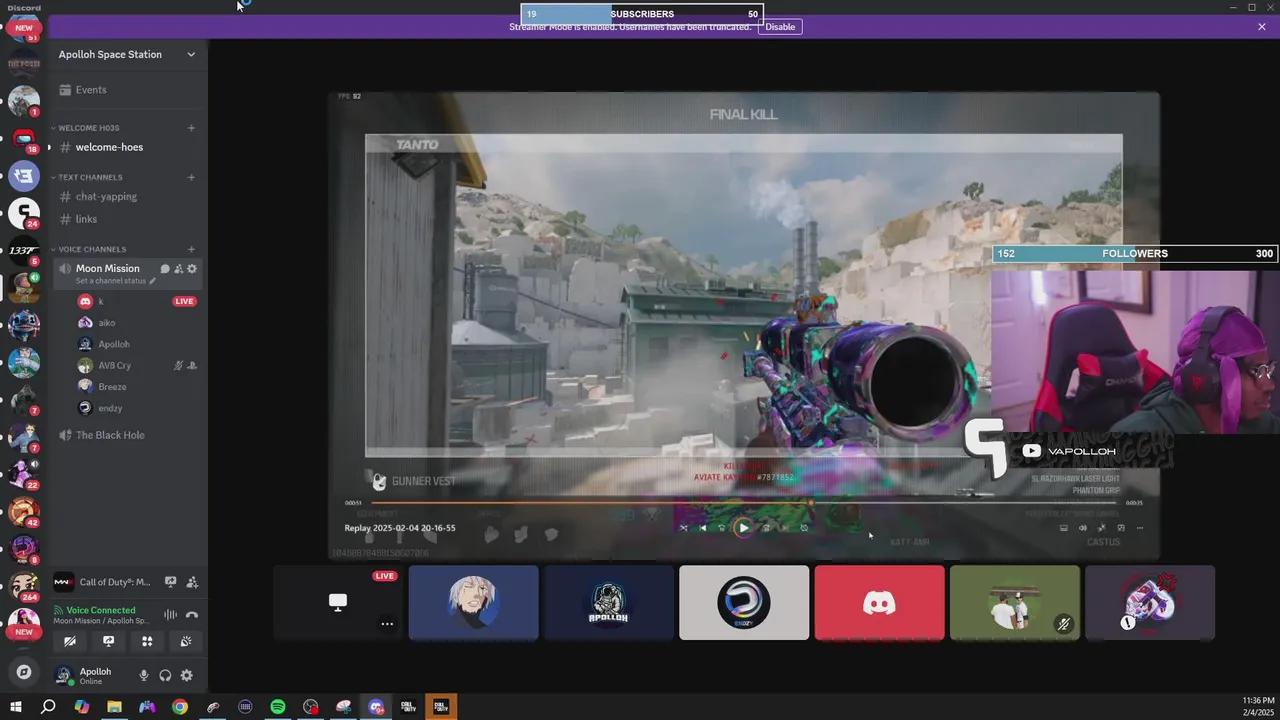Disable Streamer Mode with the Disable button
The height and width of the screenshot is (720, 1280).
point(780,27)
